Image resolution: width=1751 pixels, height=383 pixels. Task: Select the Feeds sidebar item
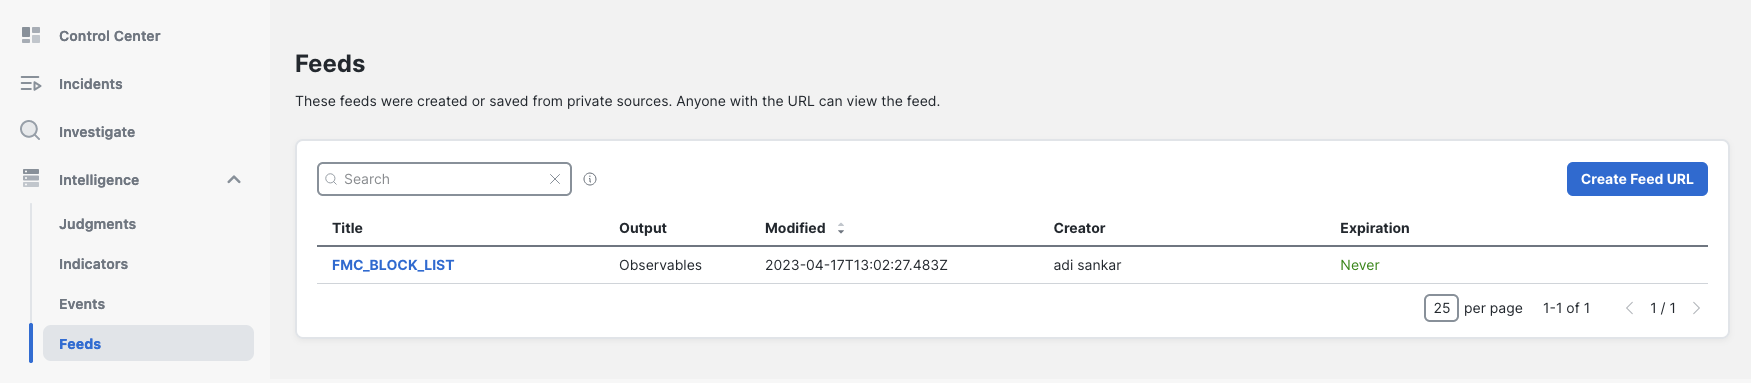pyautogui.click(x=148, y=343)
